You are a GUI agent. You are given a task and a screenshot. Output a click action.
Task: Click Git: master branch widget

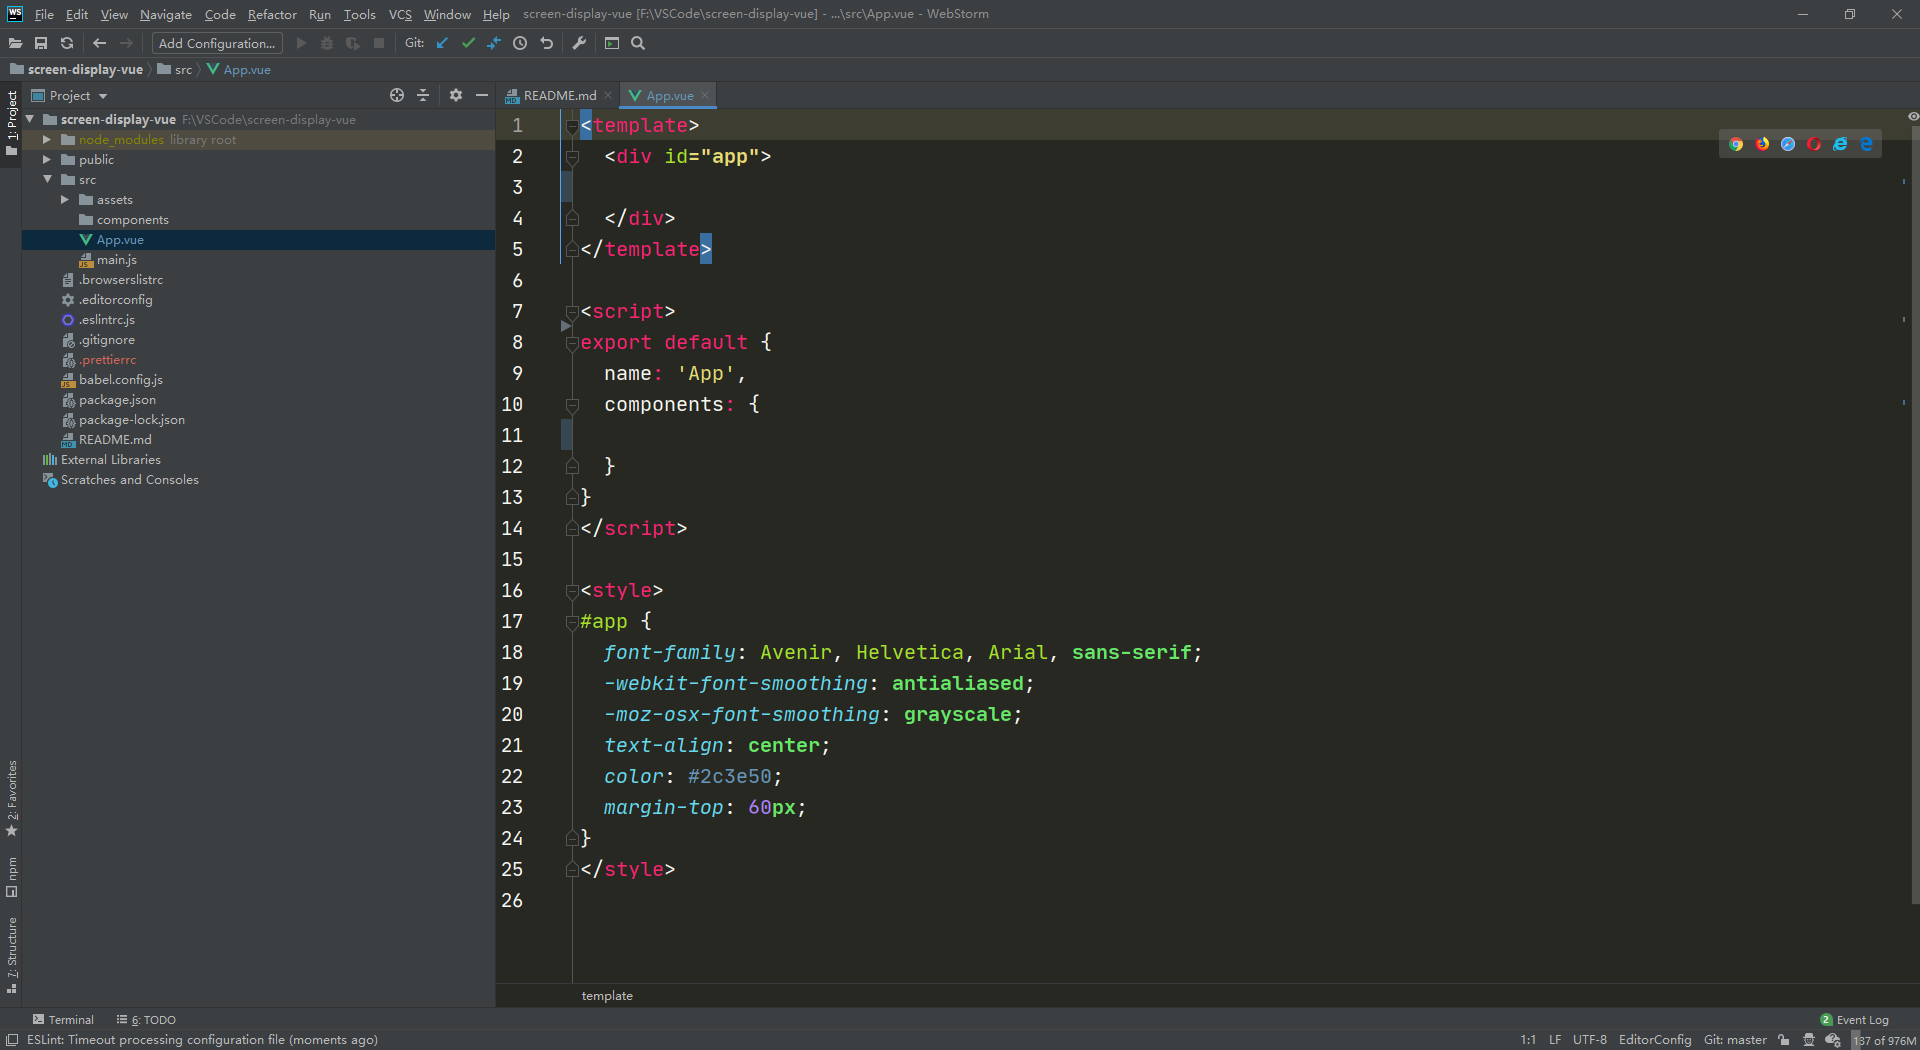pyautogui.click(x=1735, y=1040)
